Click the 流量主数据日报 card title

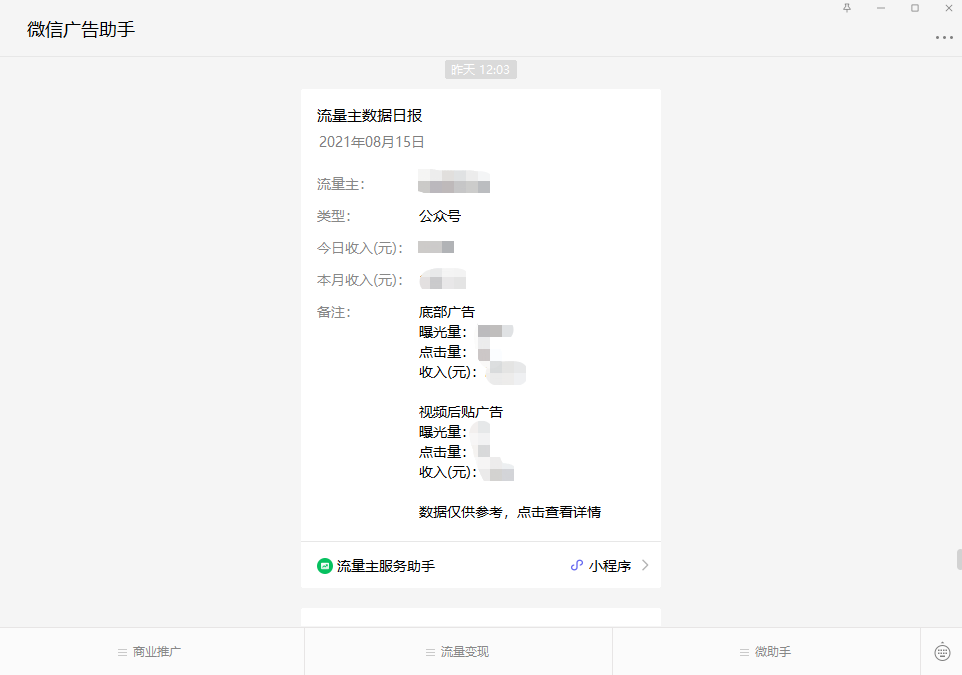(369, 115)
